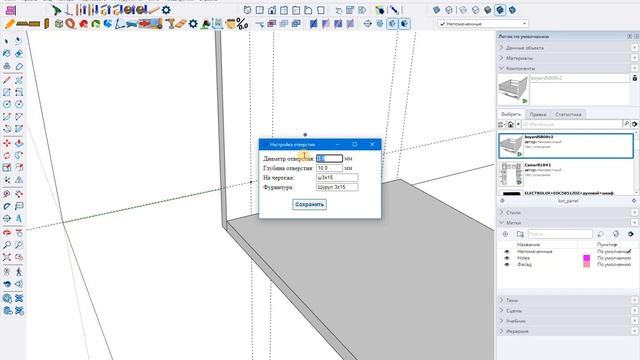Image resolution: width=640 pixels, height=360 pixels.
Task: Switch to the Статистика tab
Action: coord(568,114)
